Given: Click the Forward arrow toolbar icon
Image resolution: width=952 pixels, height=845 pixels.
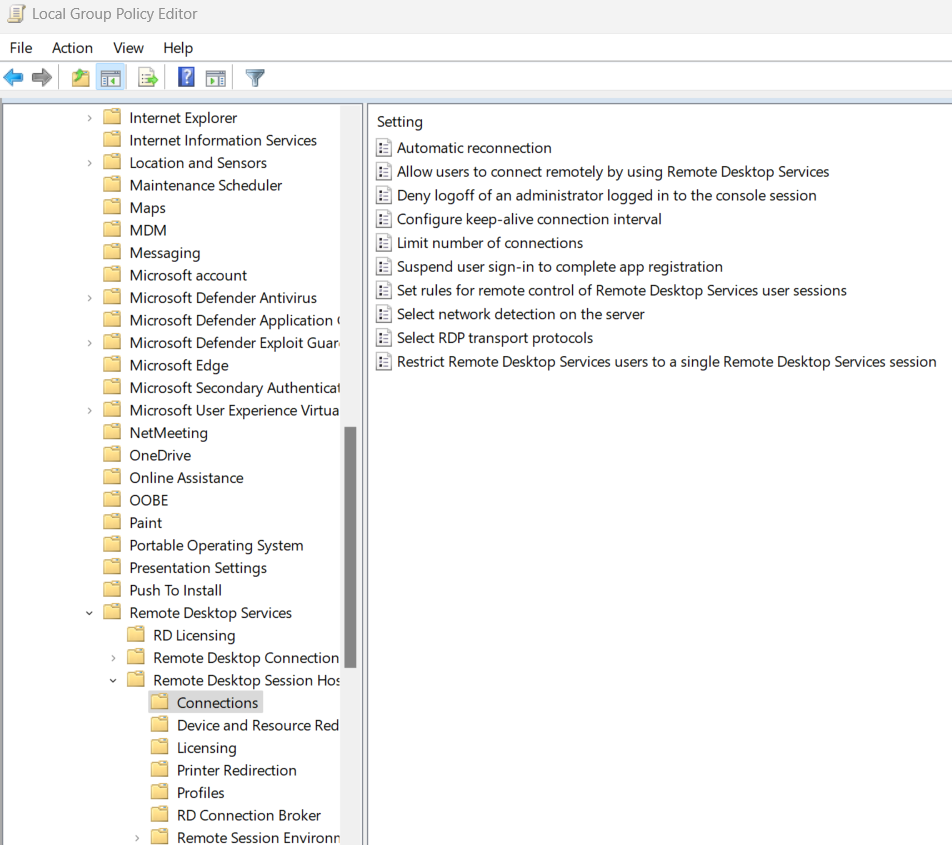Looking at the screenshot, I should [42, 78].
